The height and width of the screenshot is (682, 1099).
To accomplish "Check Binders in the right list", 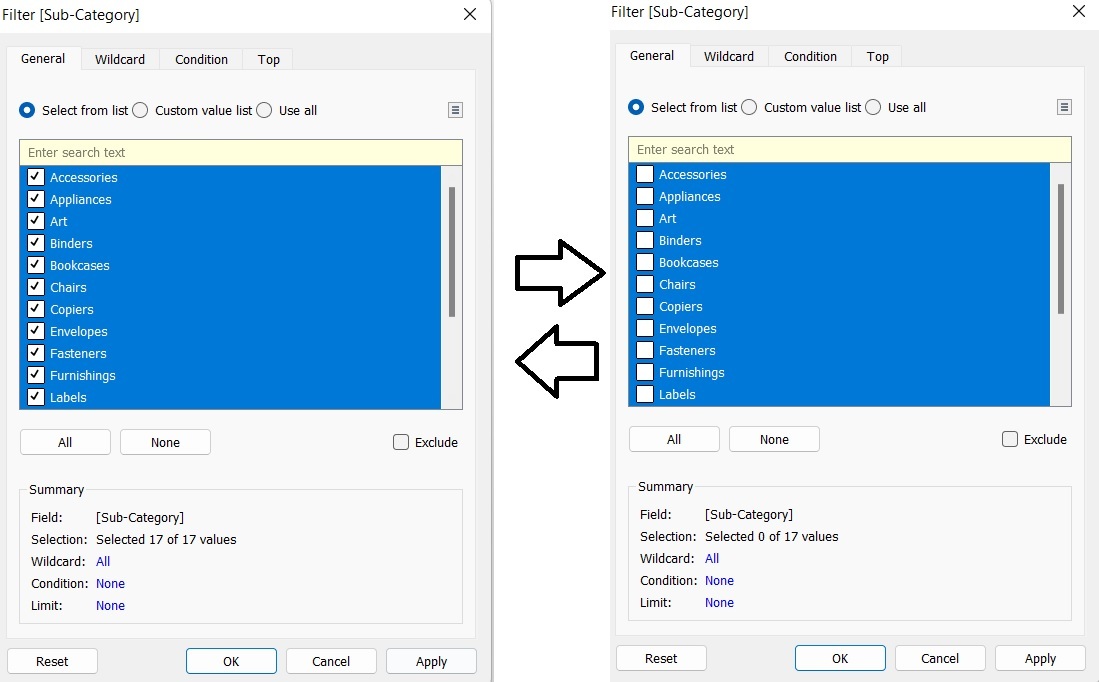I will pos(645,240).
